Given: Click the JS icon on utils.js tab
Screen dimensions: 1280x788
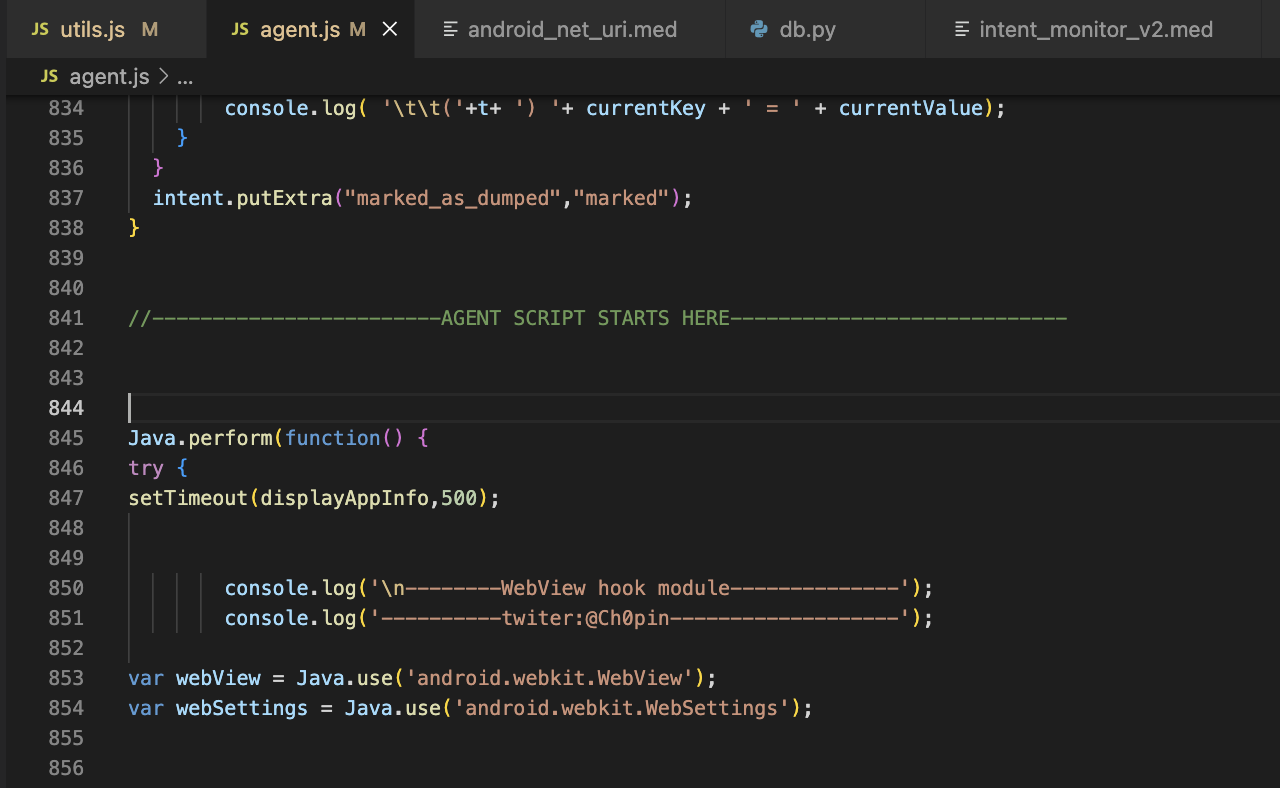Looking at the screenshot, I should click(x=40, y=29).
